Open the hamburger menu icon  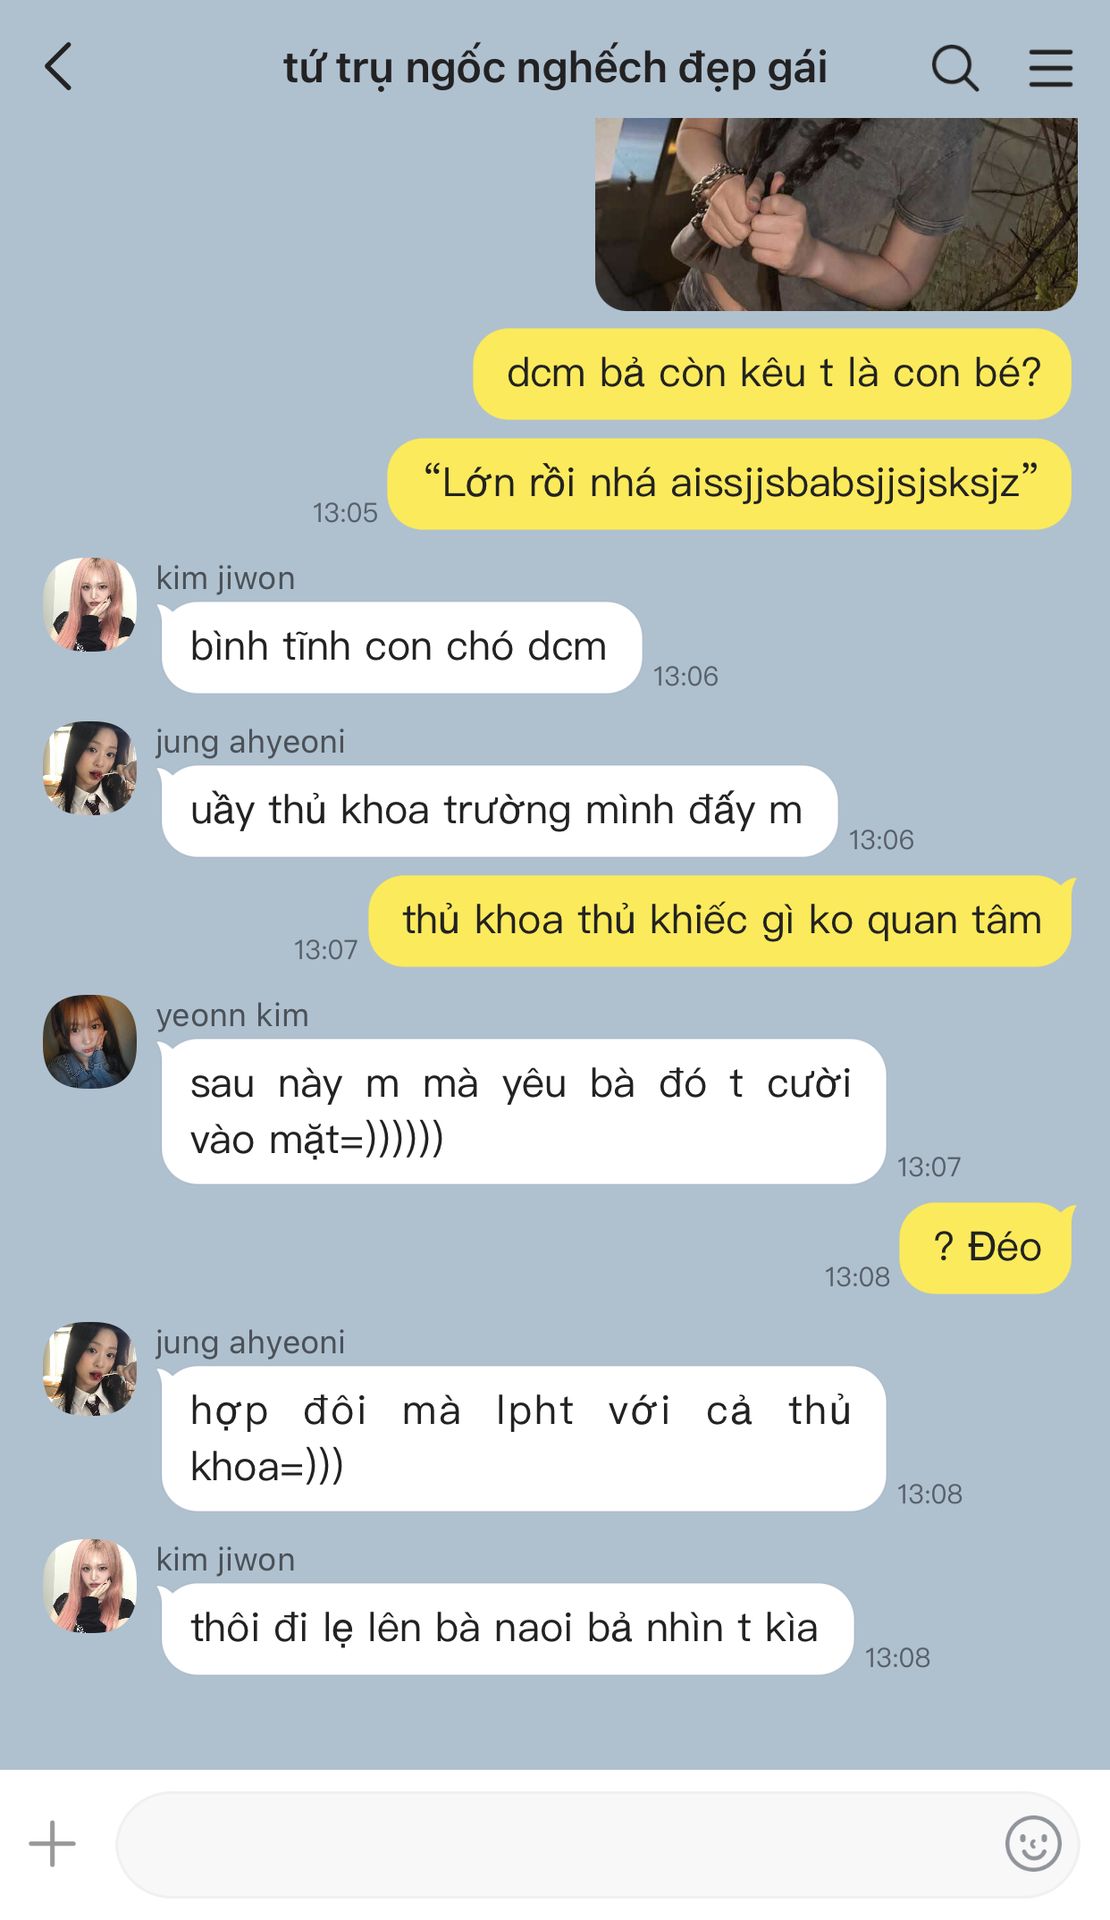(1051, 68)
